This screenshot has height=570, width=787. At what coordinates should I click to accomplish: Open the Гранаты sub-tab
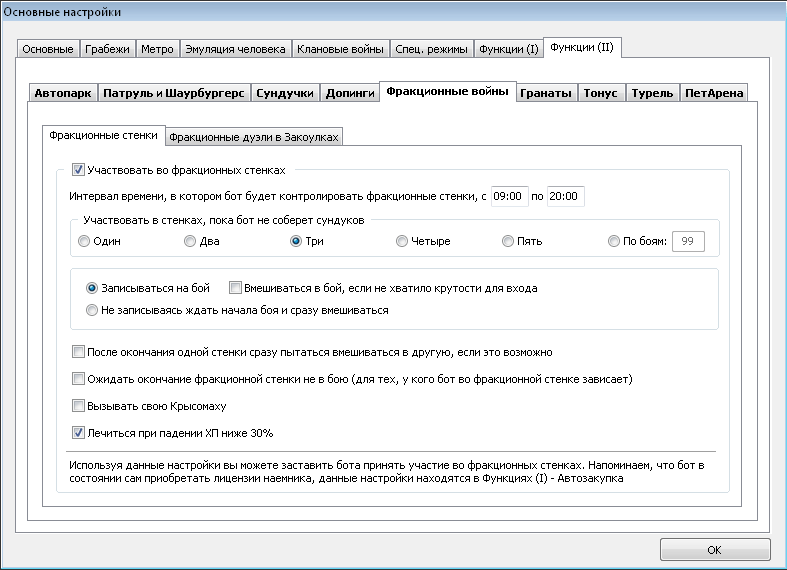coord(546,93)
